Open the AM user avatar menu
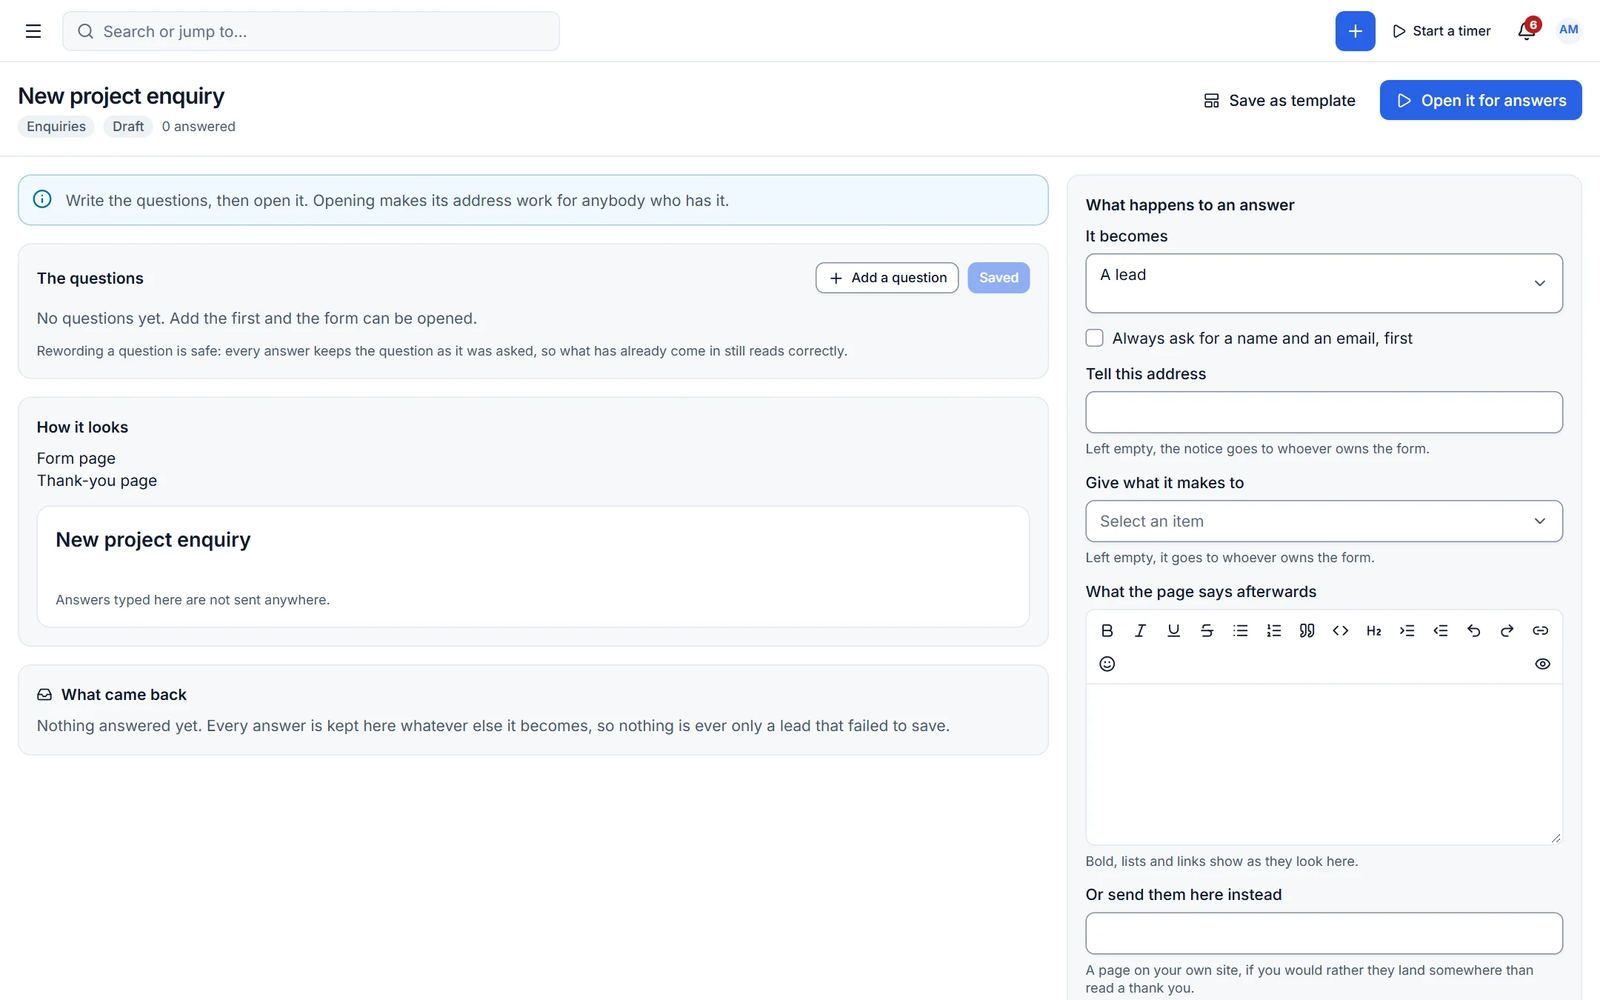The image size is (1600, 1000). 1568,30
